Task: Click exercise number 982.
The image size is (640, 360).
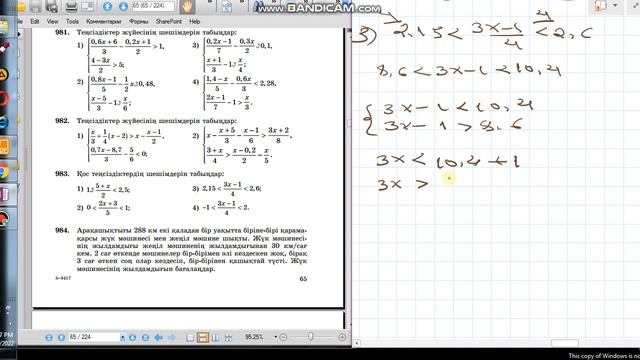Action: (62, 120)
